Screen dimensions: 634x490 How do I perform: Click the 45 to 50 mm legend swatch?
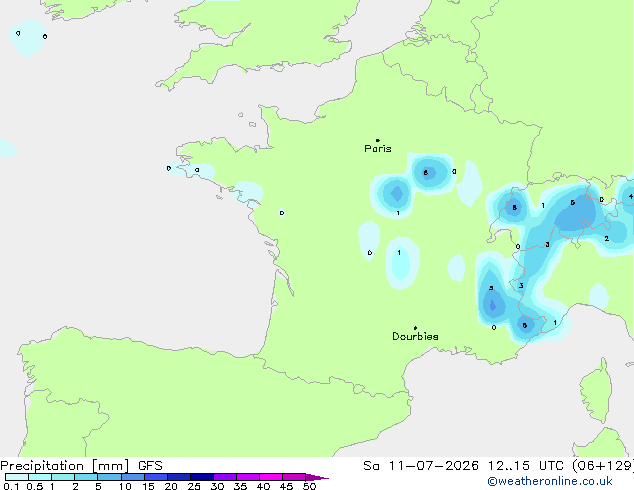[x=294, y=477]
